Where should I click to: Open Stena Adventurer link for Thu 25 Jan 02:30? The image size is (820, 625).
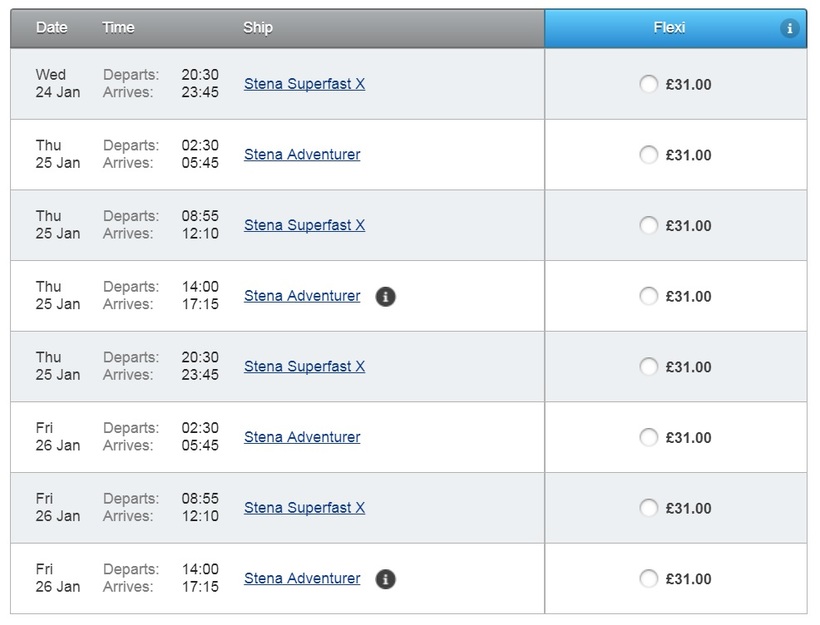click(302, 154)
